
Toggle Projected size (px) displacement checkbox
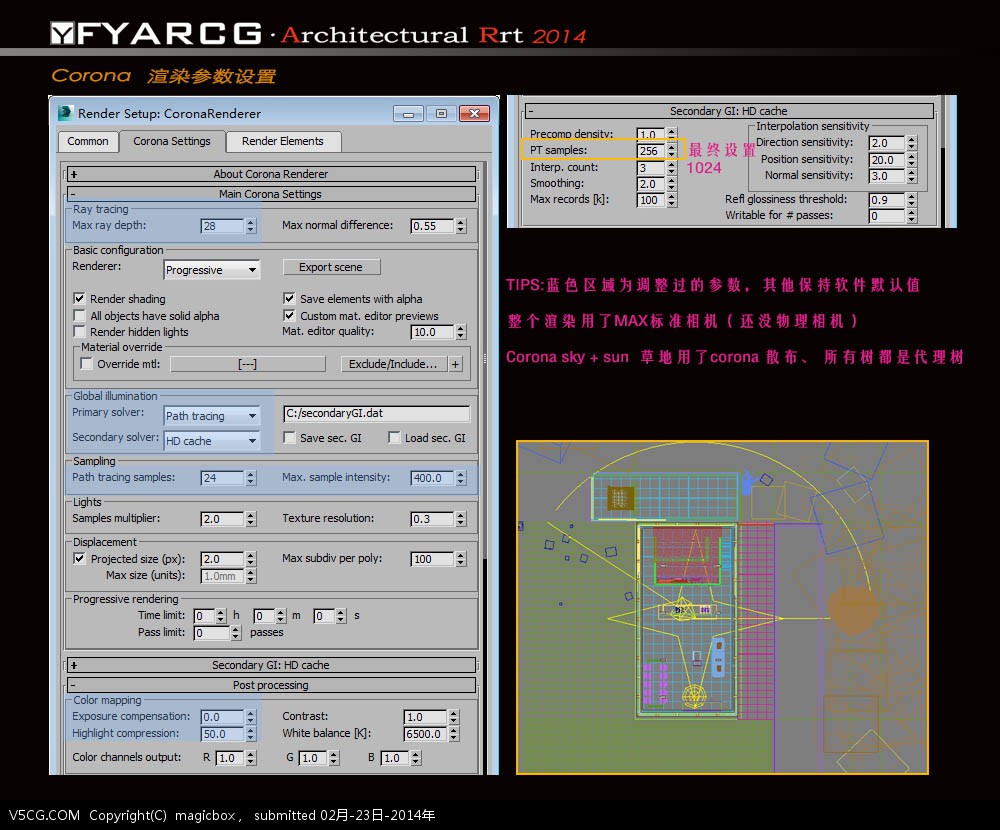tap(79, 559)
